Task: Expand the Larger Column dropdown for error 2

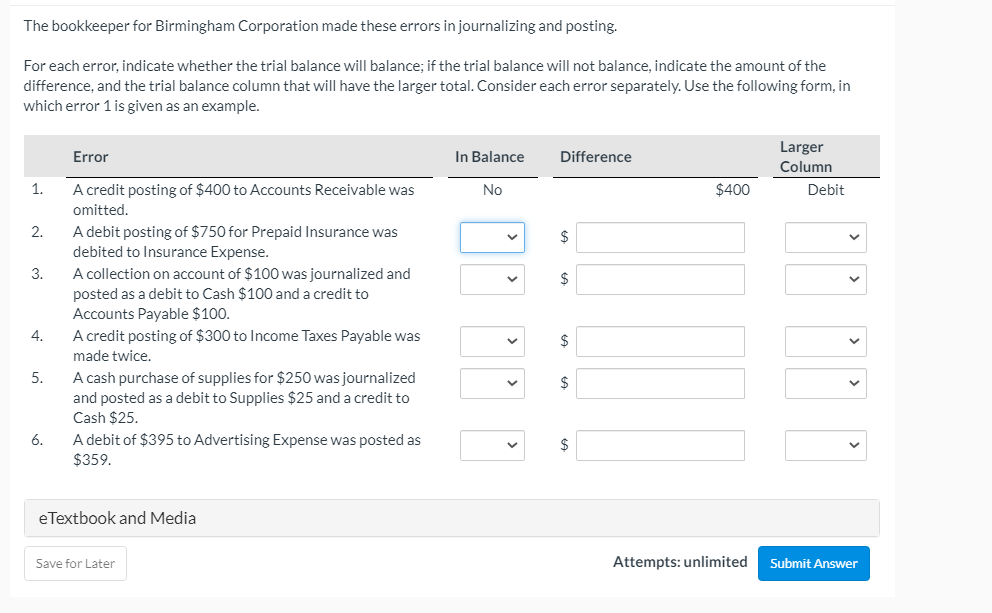Action: pyautogui.click(x=825, y=237)
